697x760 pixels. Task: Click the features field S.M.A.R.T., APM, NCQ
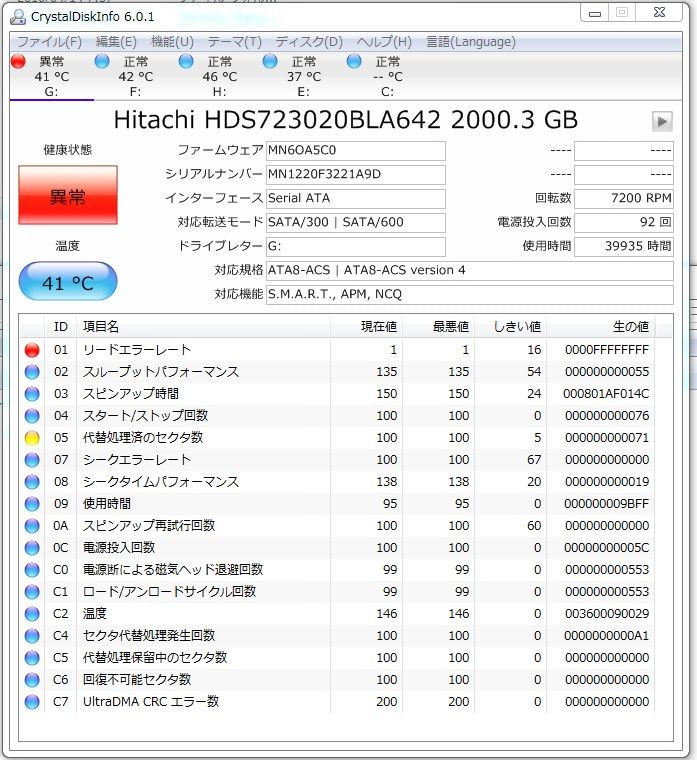tap(470, 295)
